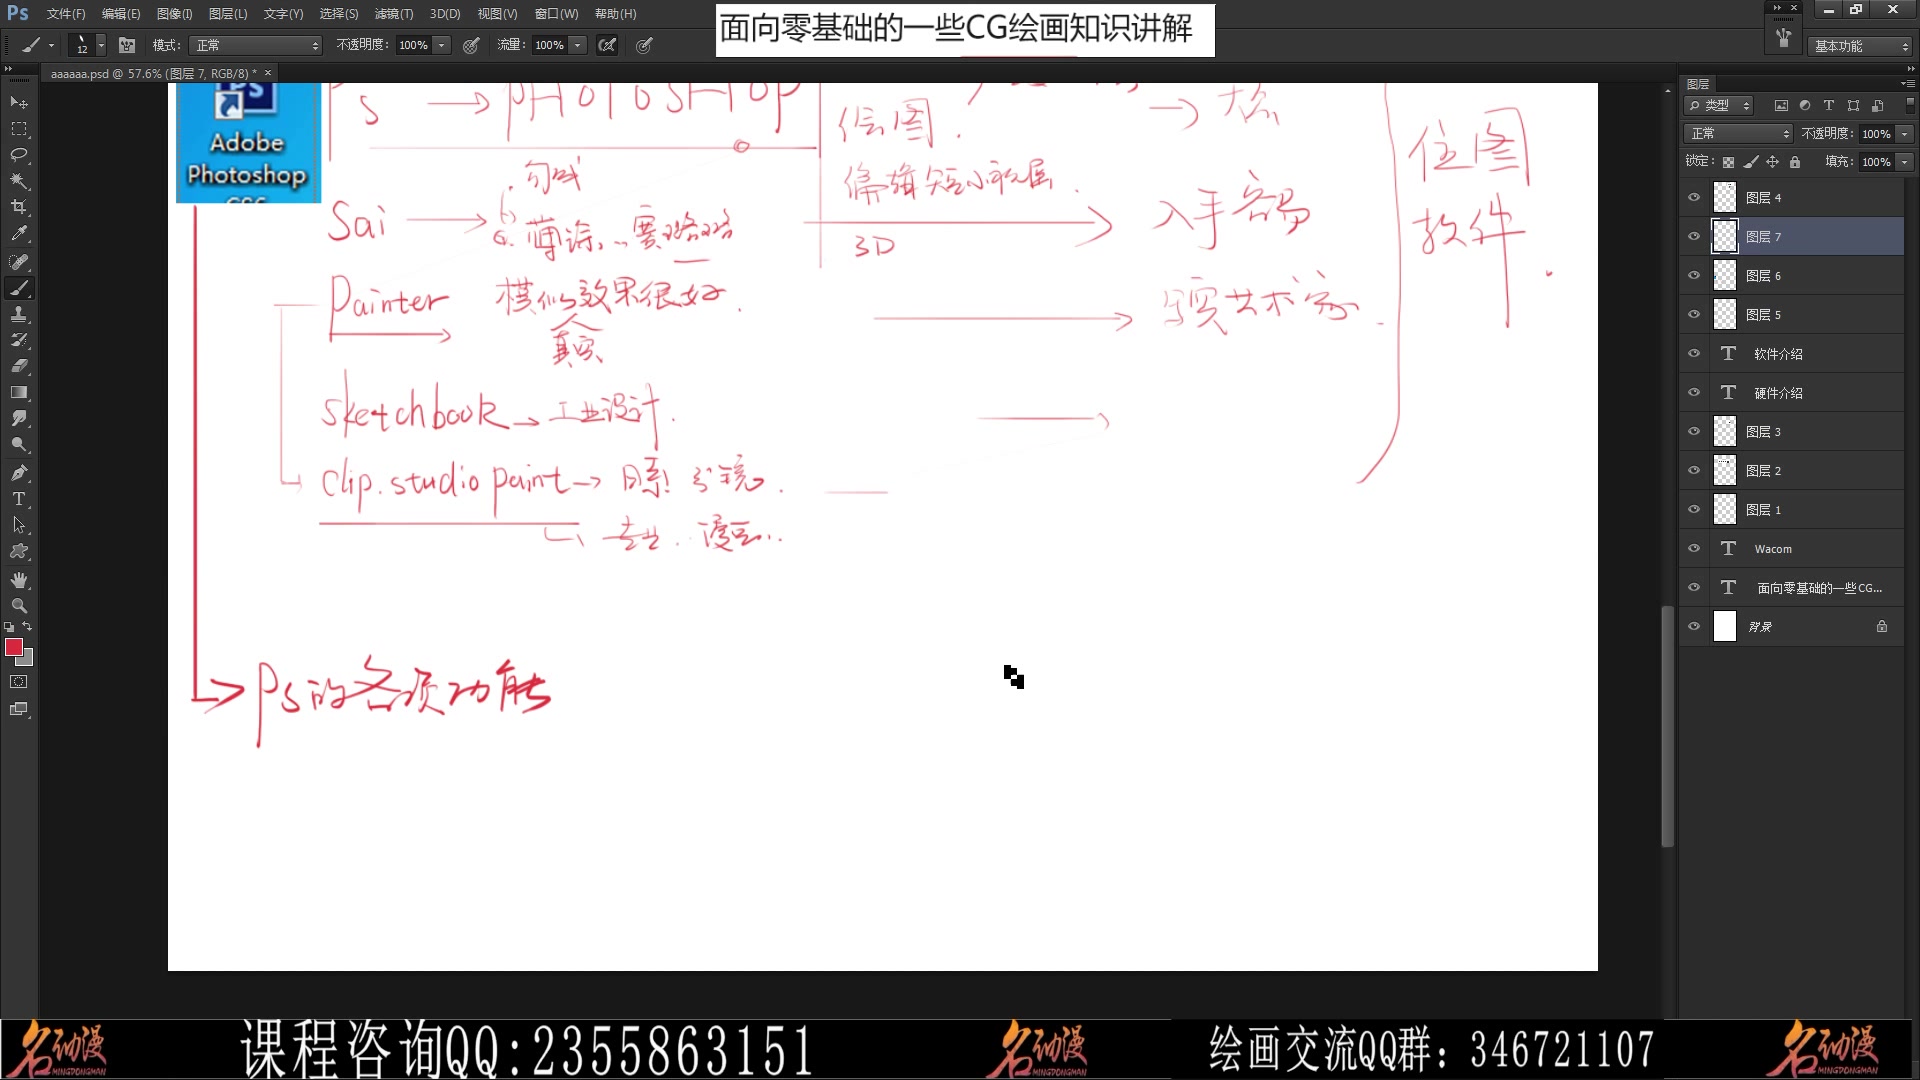Click on 图层7 layer thumbnail
Image resolution: width=1920 pixels, height=1080 pixels.
coord(1725,236)
